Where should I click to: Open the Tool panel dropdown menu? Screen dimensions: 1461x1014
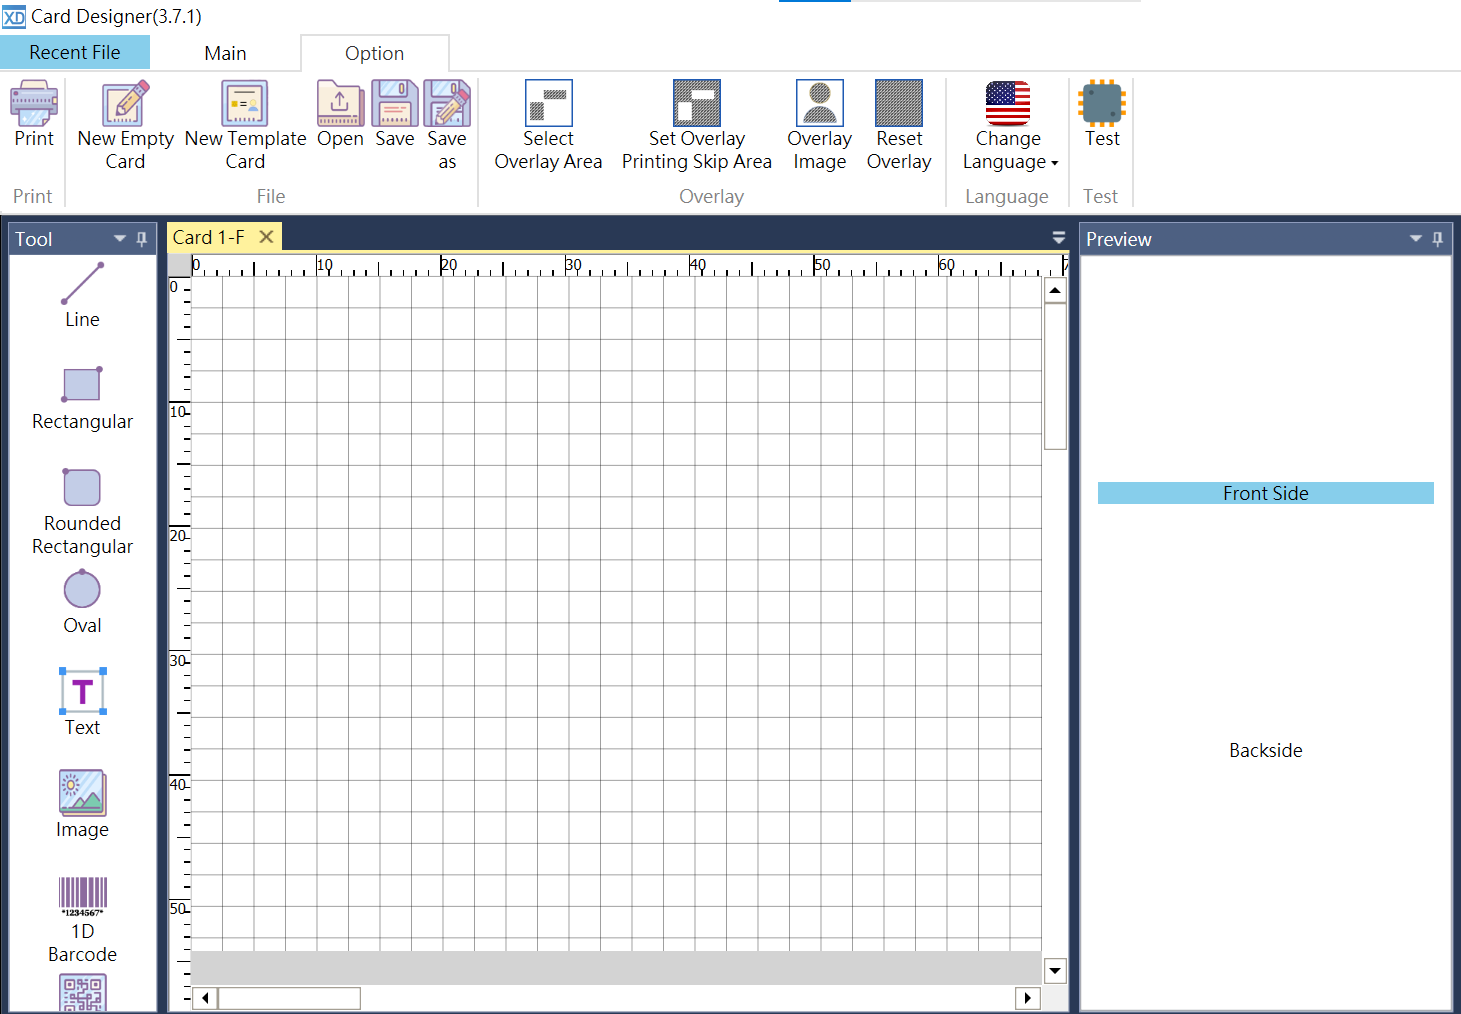[119, 238]
